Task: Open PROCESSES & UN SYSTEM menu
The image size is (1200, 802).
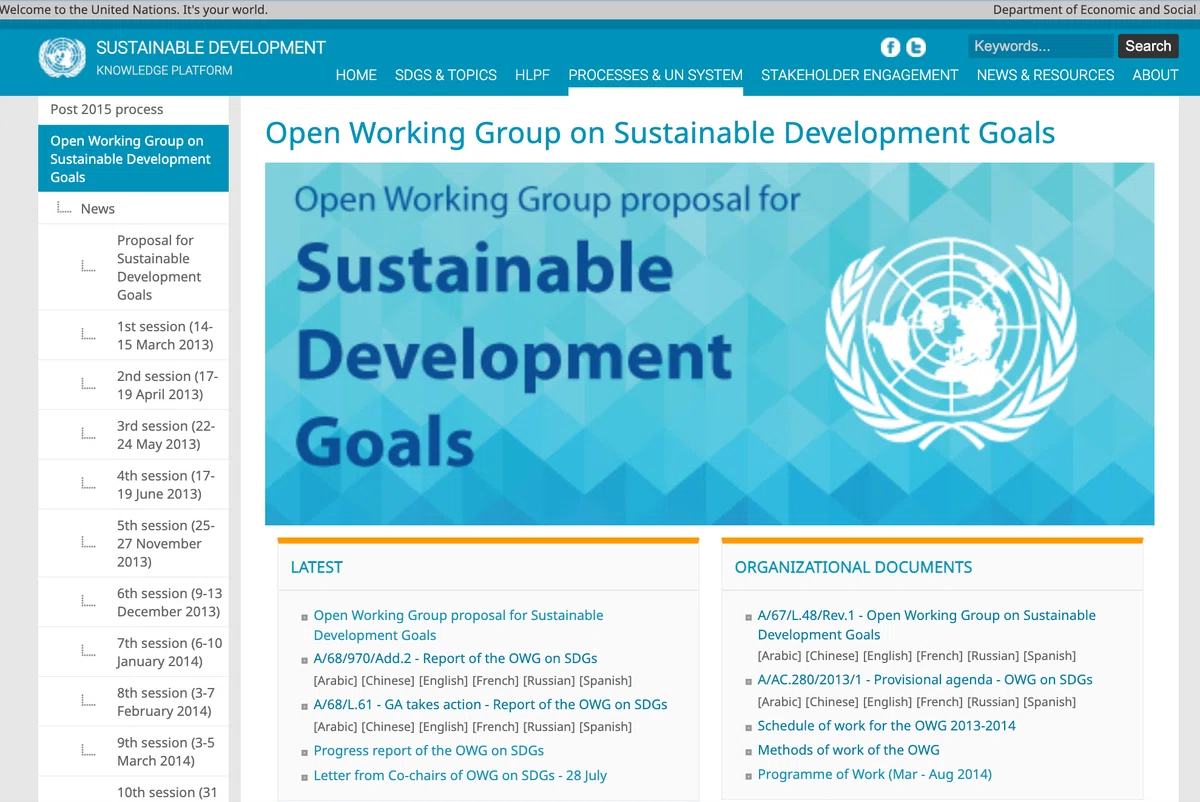Action: 655,75
